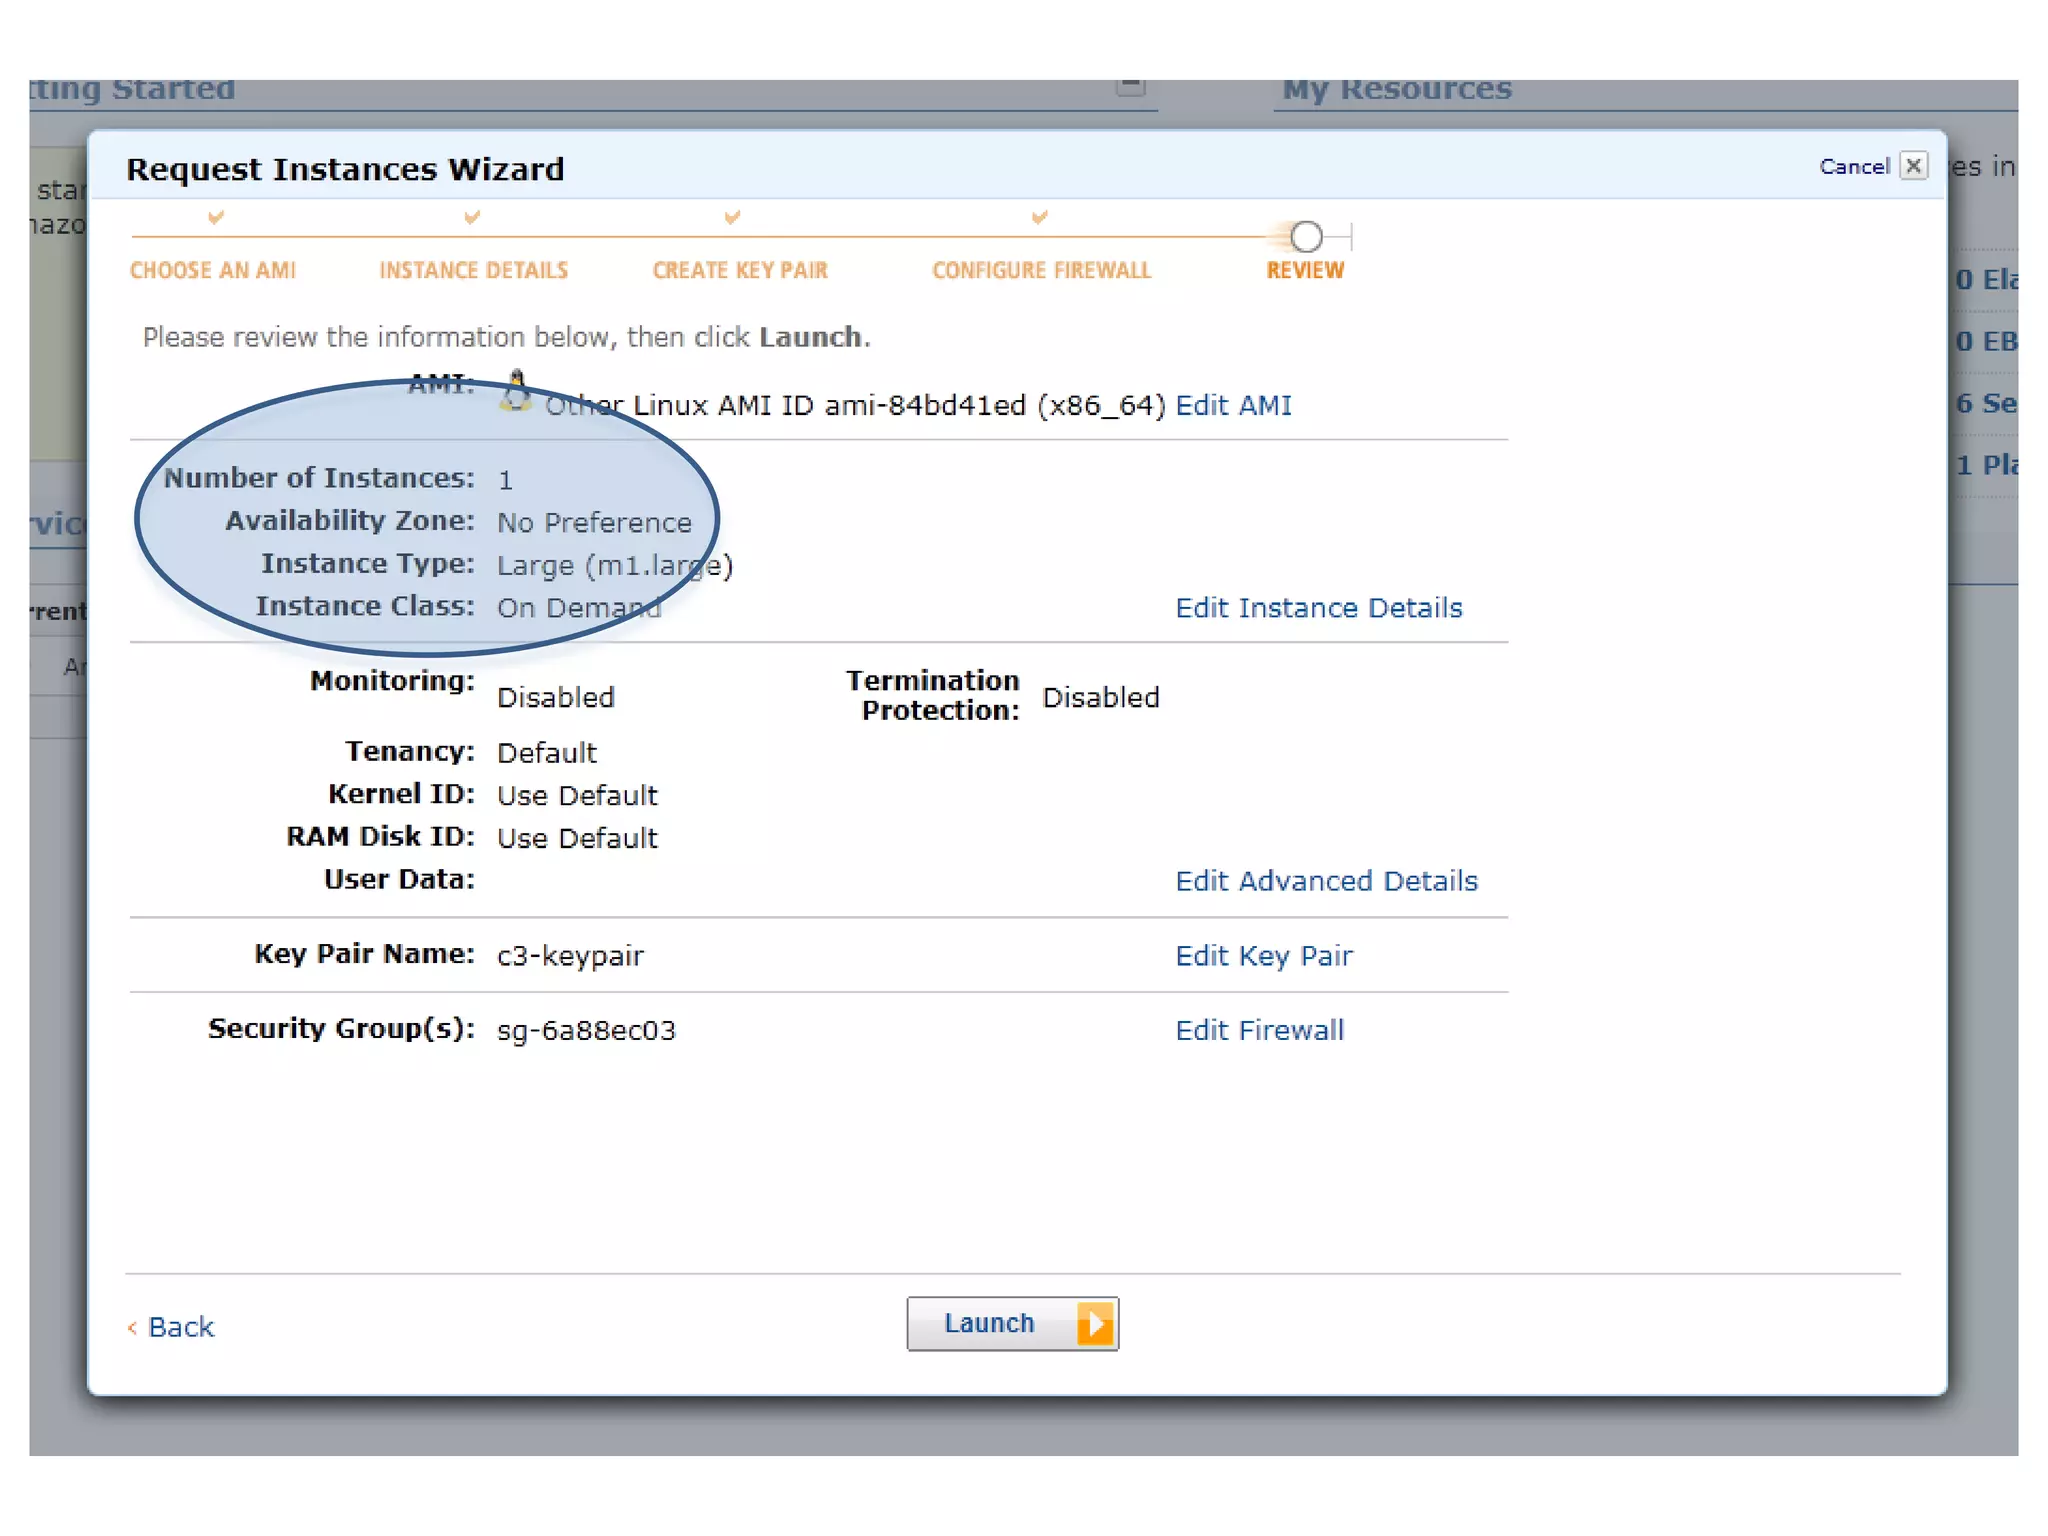Click the checkmark above Instance Details

coord(473,217)
